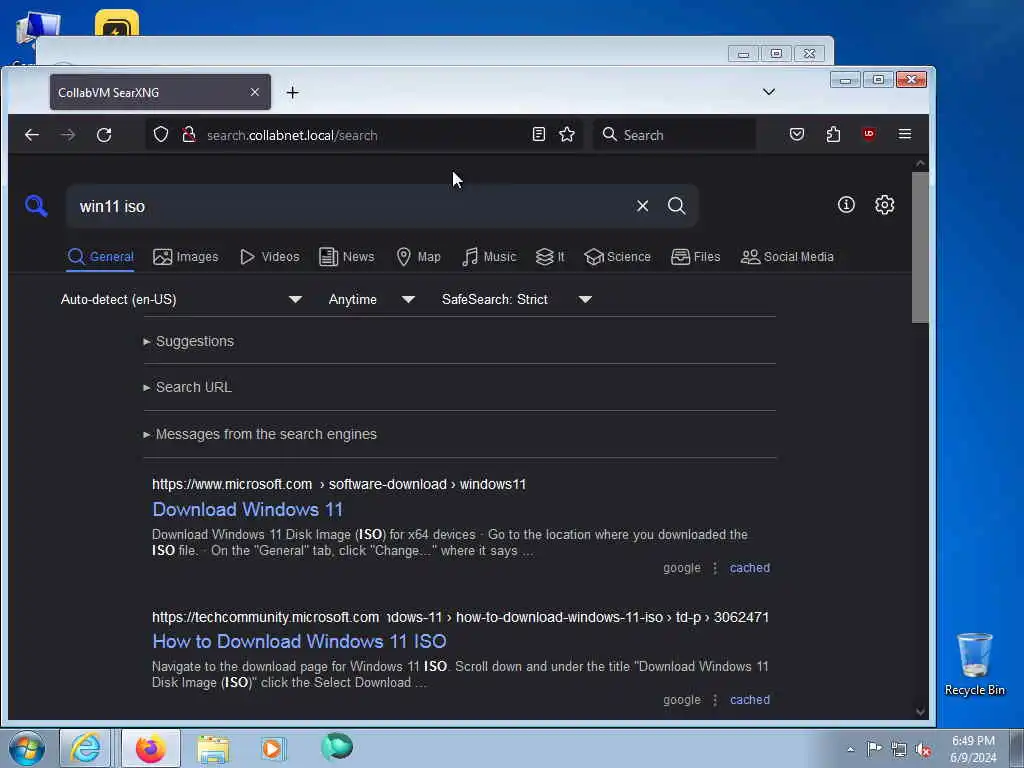The width and height of the screenshot is (1024, 768).
Task: Open SearXNG preferences gear icon
Action: [x=884, y=205]
